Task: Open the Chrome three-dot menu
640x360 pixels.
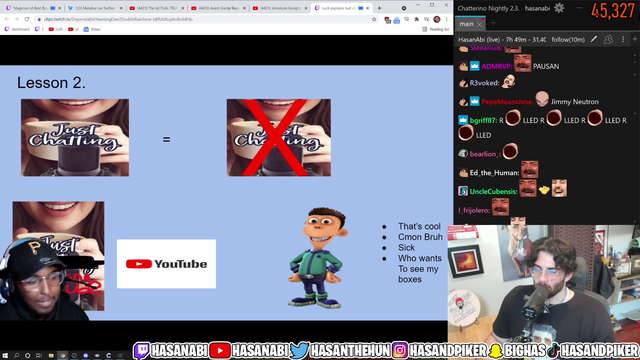Action: pyautogui.click(x=447, y=19)
